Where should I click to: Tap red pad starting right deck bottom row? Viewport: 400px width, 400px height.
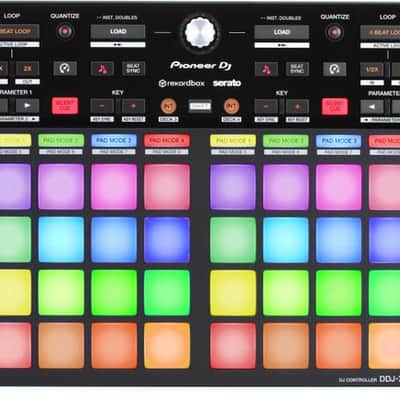coord(233,346)
